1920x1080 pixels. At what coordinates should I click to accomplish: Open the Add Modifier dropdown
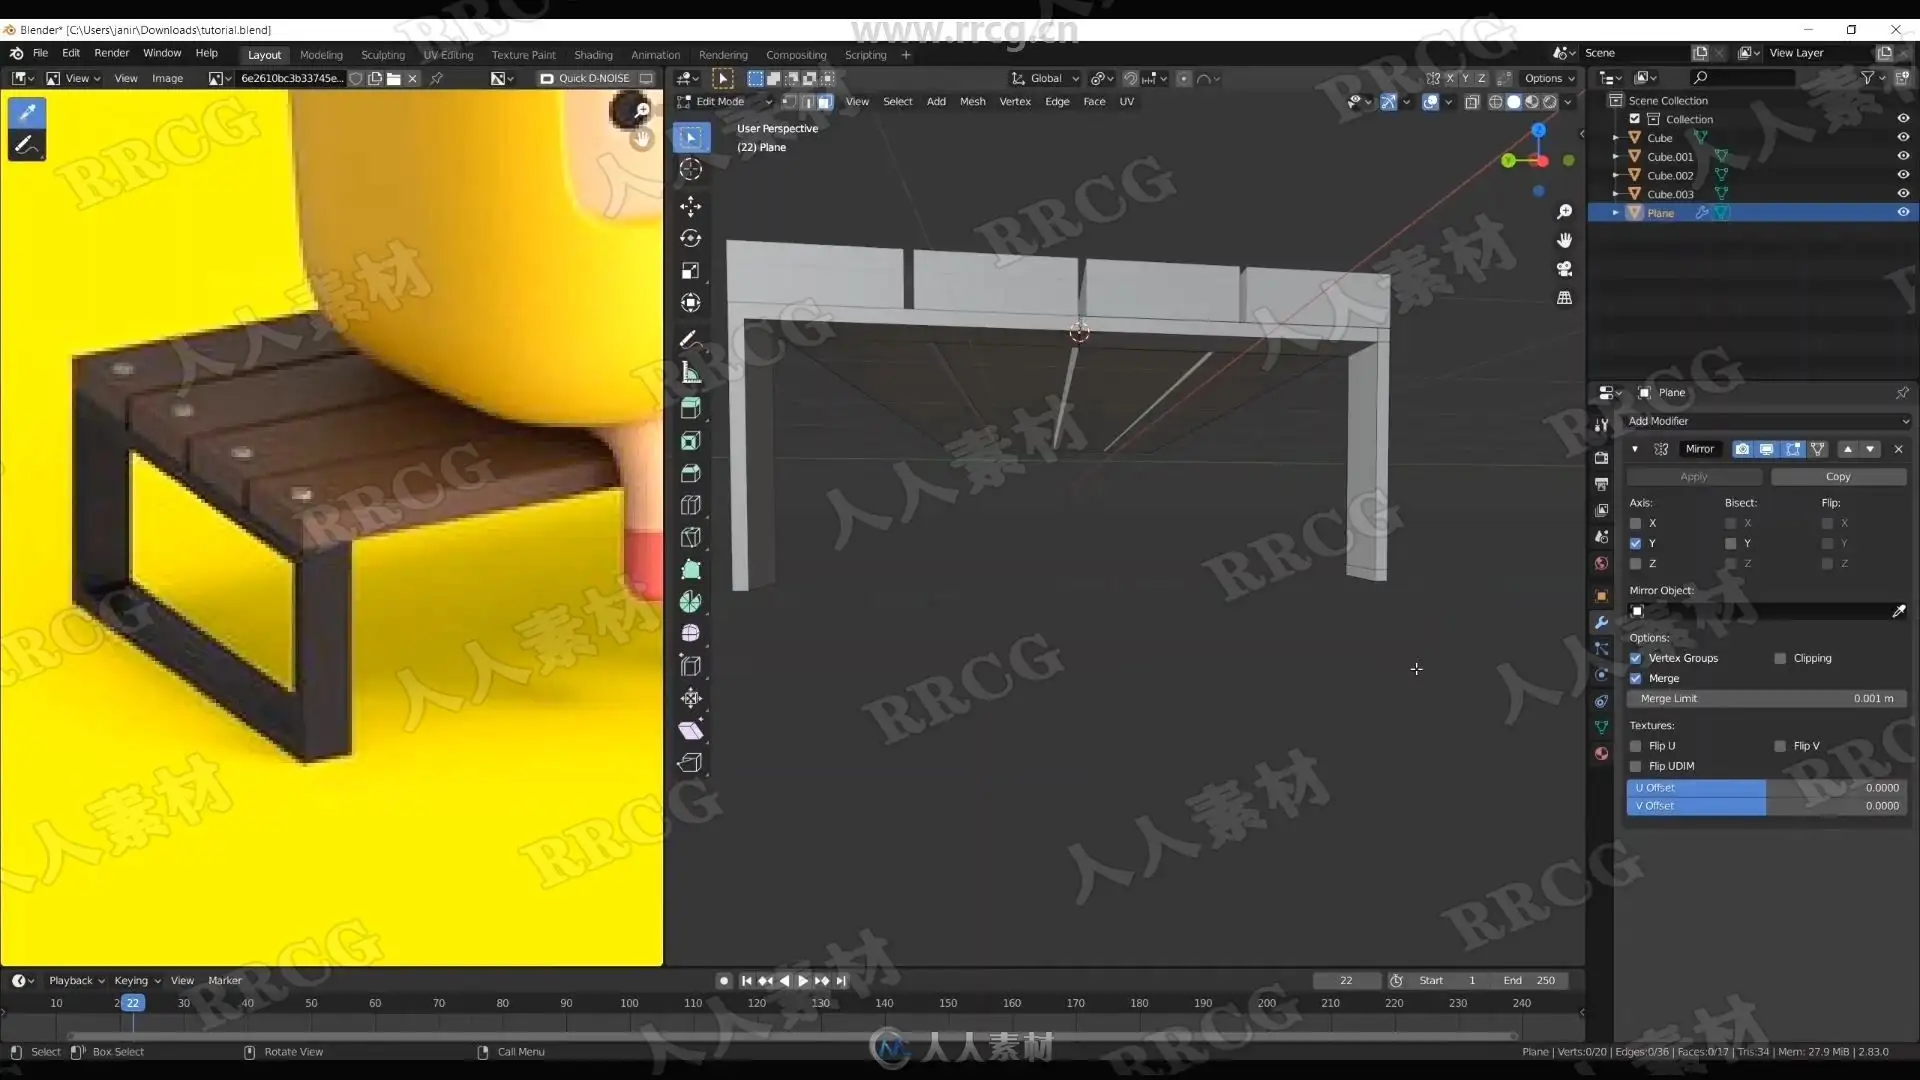(x=1766, y=421)
